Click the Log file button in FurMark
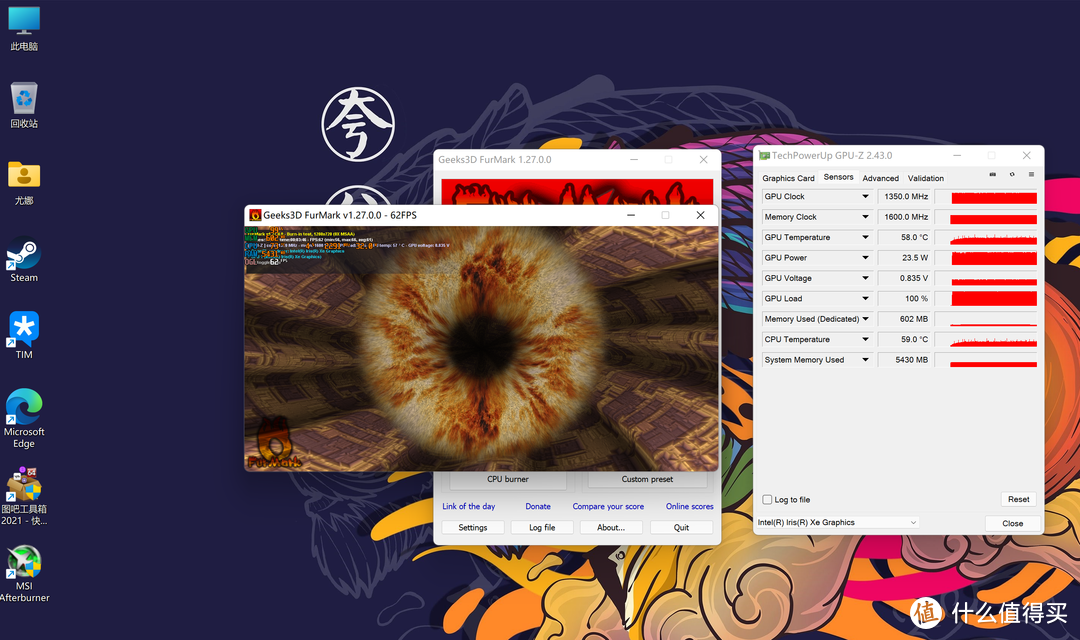 coord(542,527)
